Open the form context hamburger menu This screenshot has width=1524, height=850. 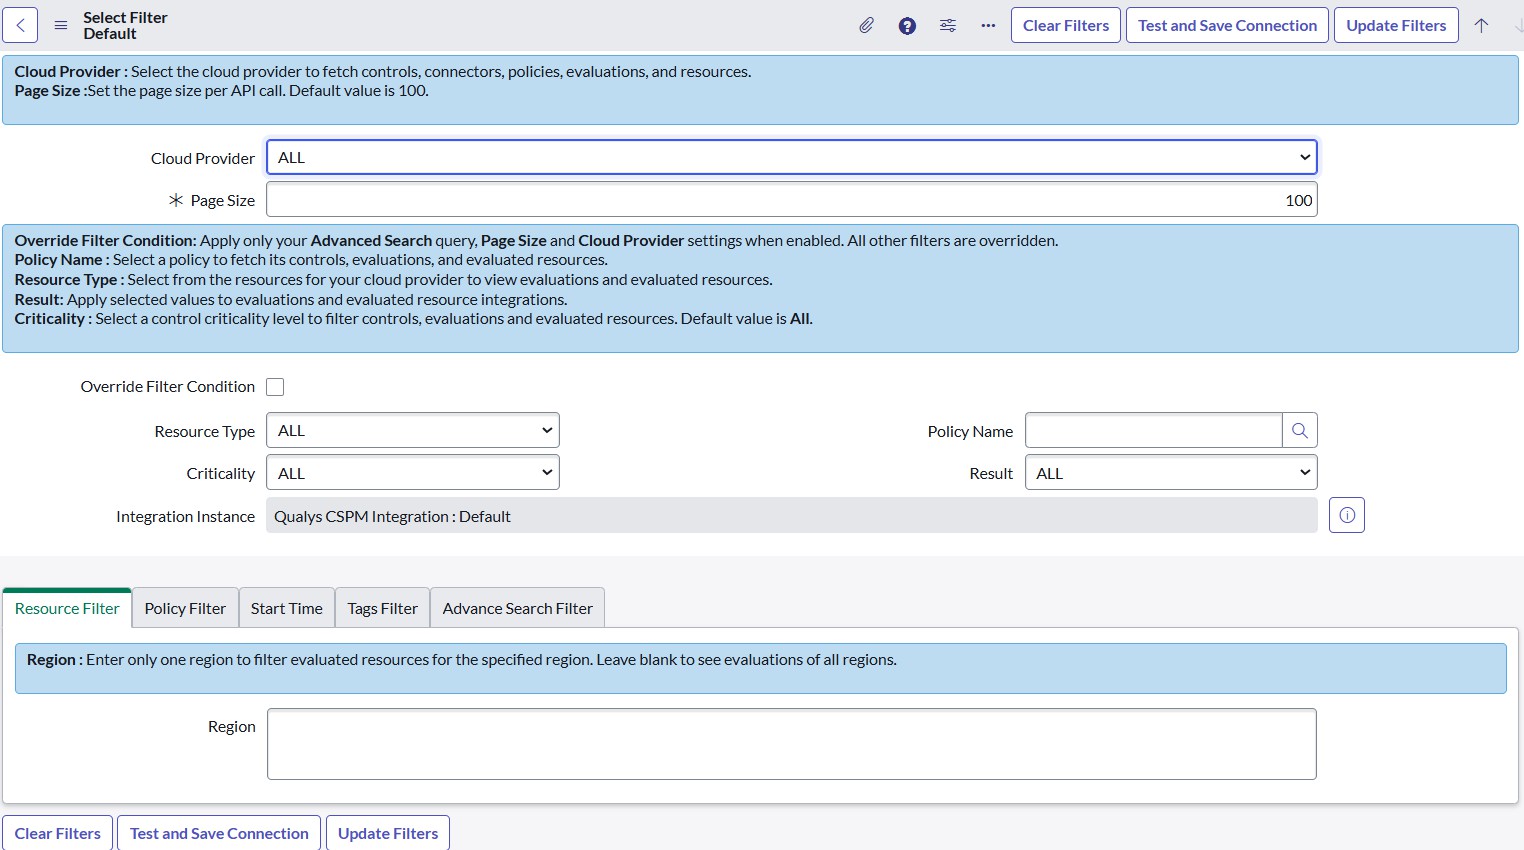pyautogui.click(x=61, y=26)
